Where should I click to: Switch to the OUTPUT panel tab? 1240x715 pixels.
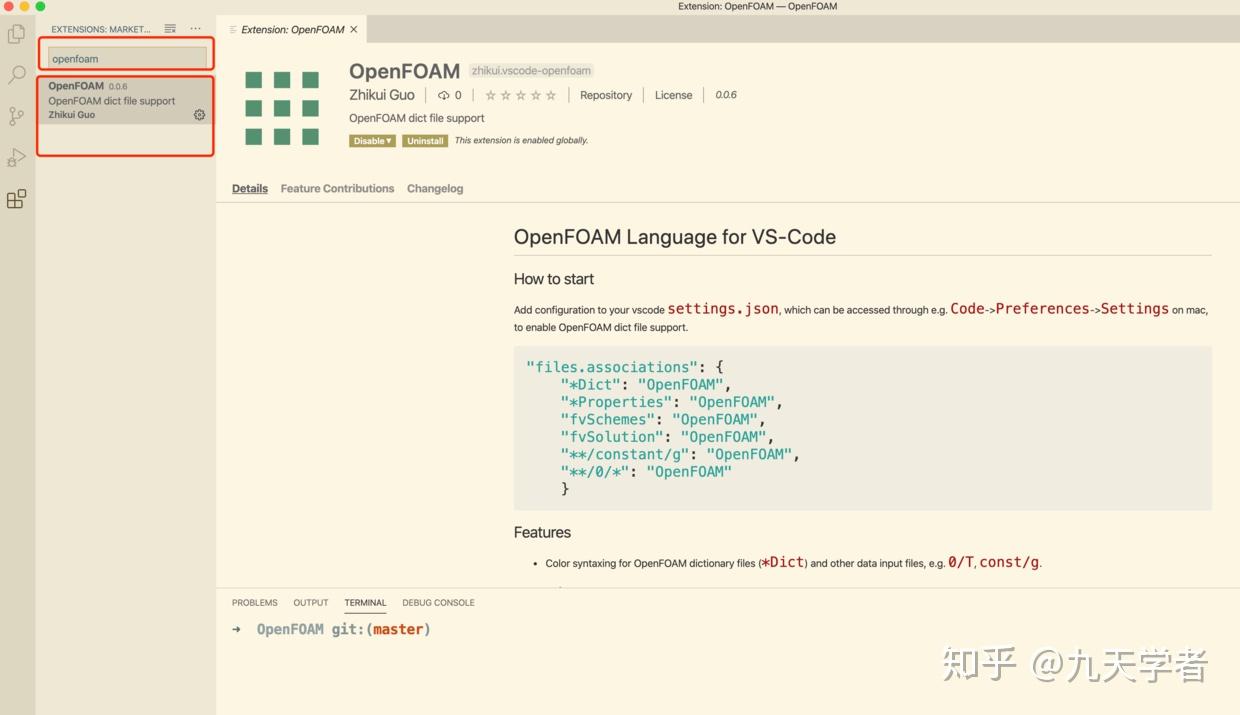pyautogui.click(x=310, y=602)
